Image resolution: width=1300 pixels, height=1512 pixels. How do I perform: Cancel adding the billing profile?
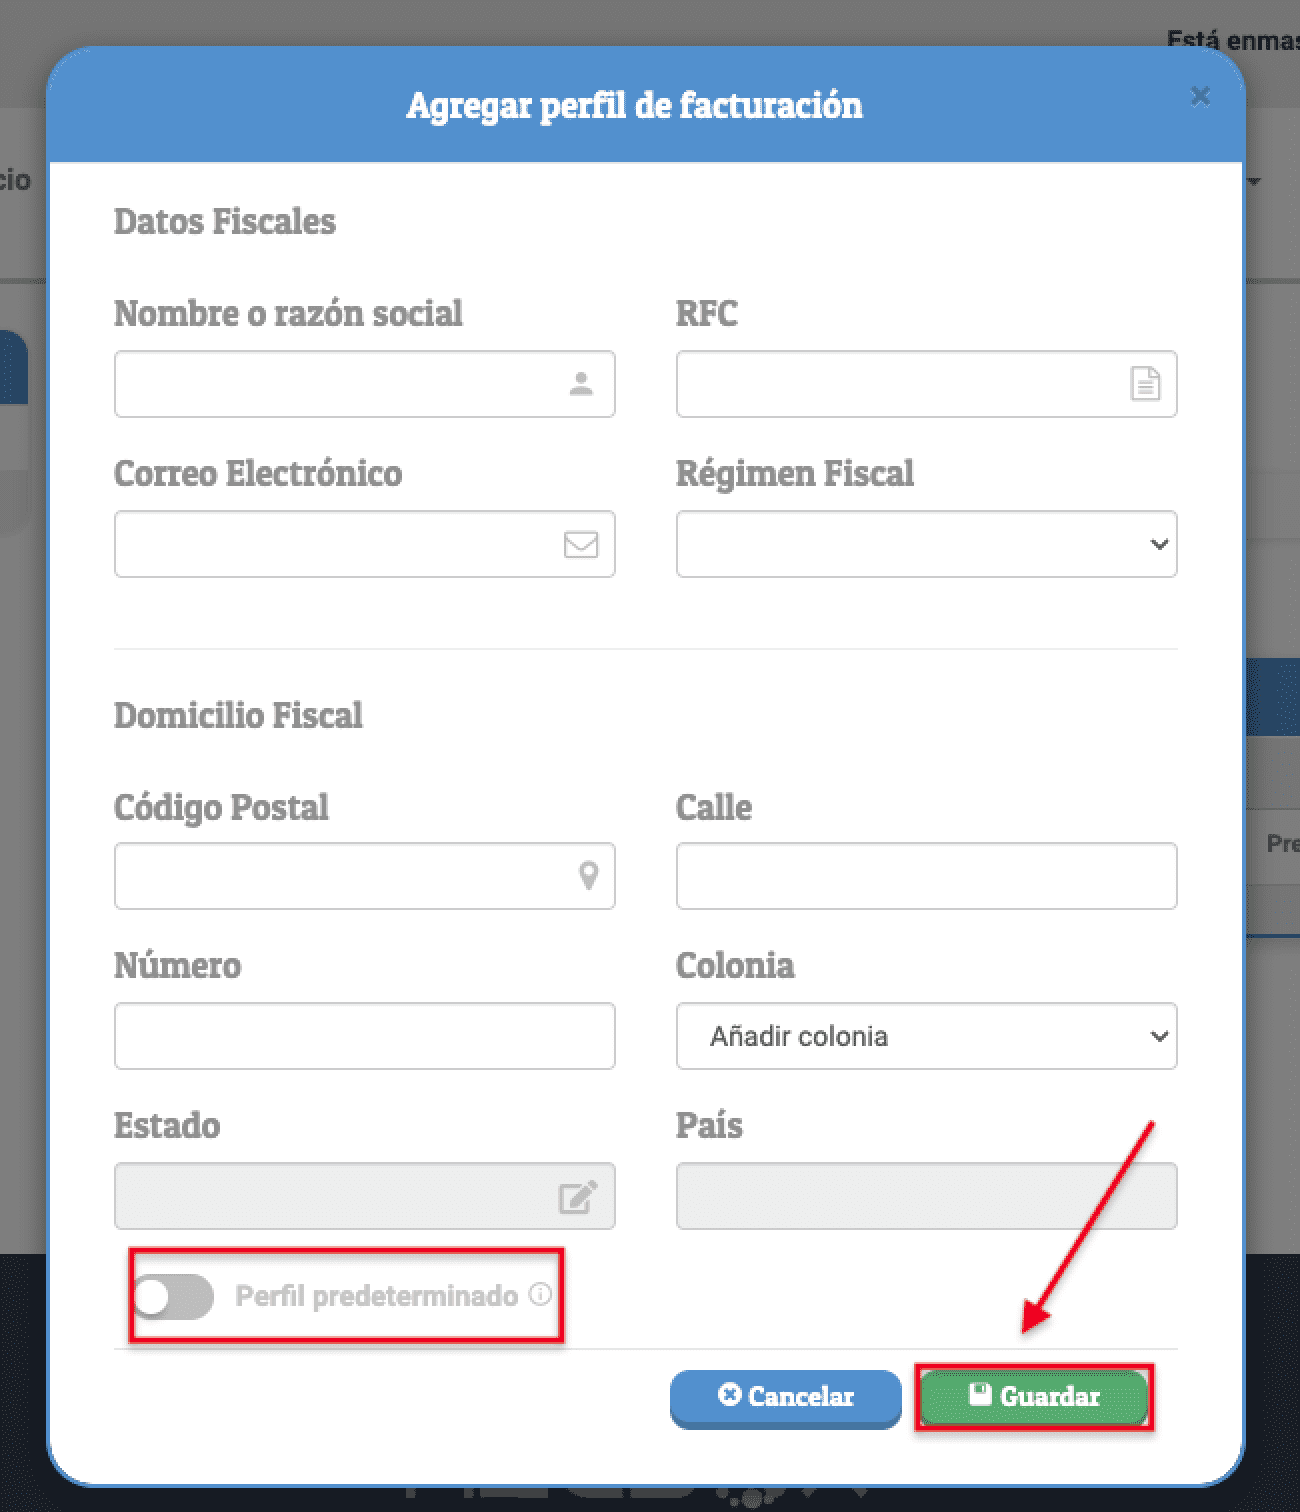coord(786,1397)
